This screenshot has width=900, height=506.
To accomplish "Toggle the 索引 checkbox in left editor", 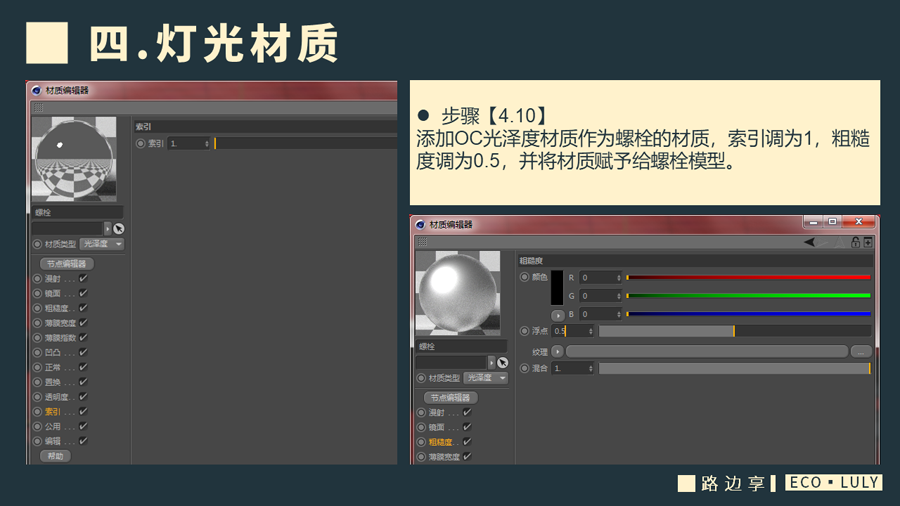I will (83, 411).
